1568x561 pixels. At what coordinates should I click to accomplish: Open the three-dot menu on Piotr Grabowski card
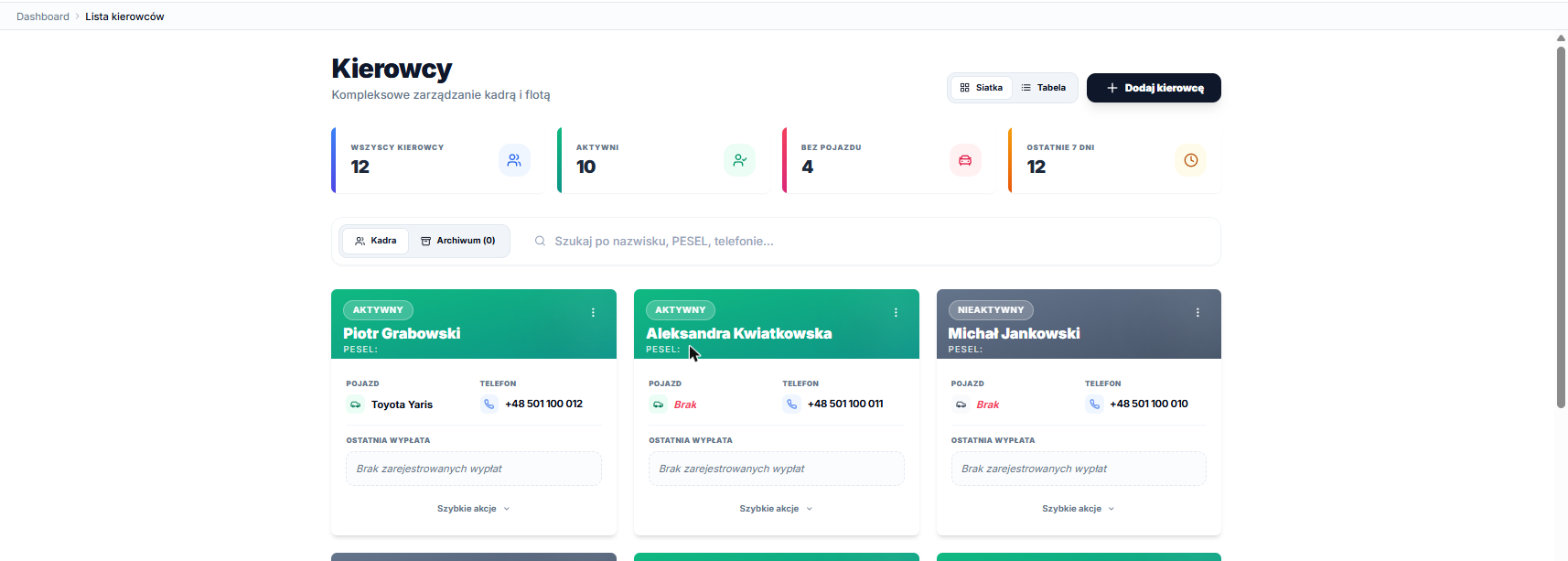tap(593, 312)
